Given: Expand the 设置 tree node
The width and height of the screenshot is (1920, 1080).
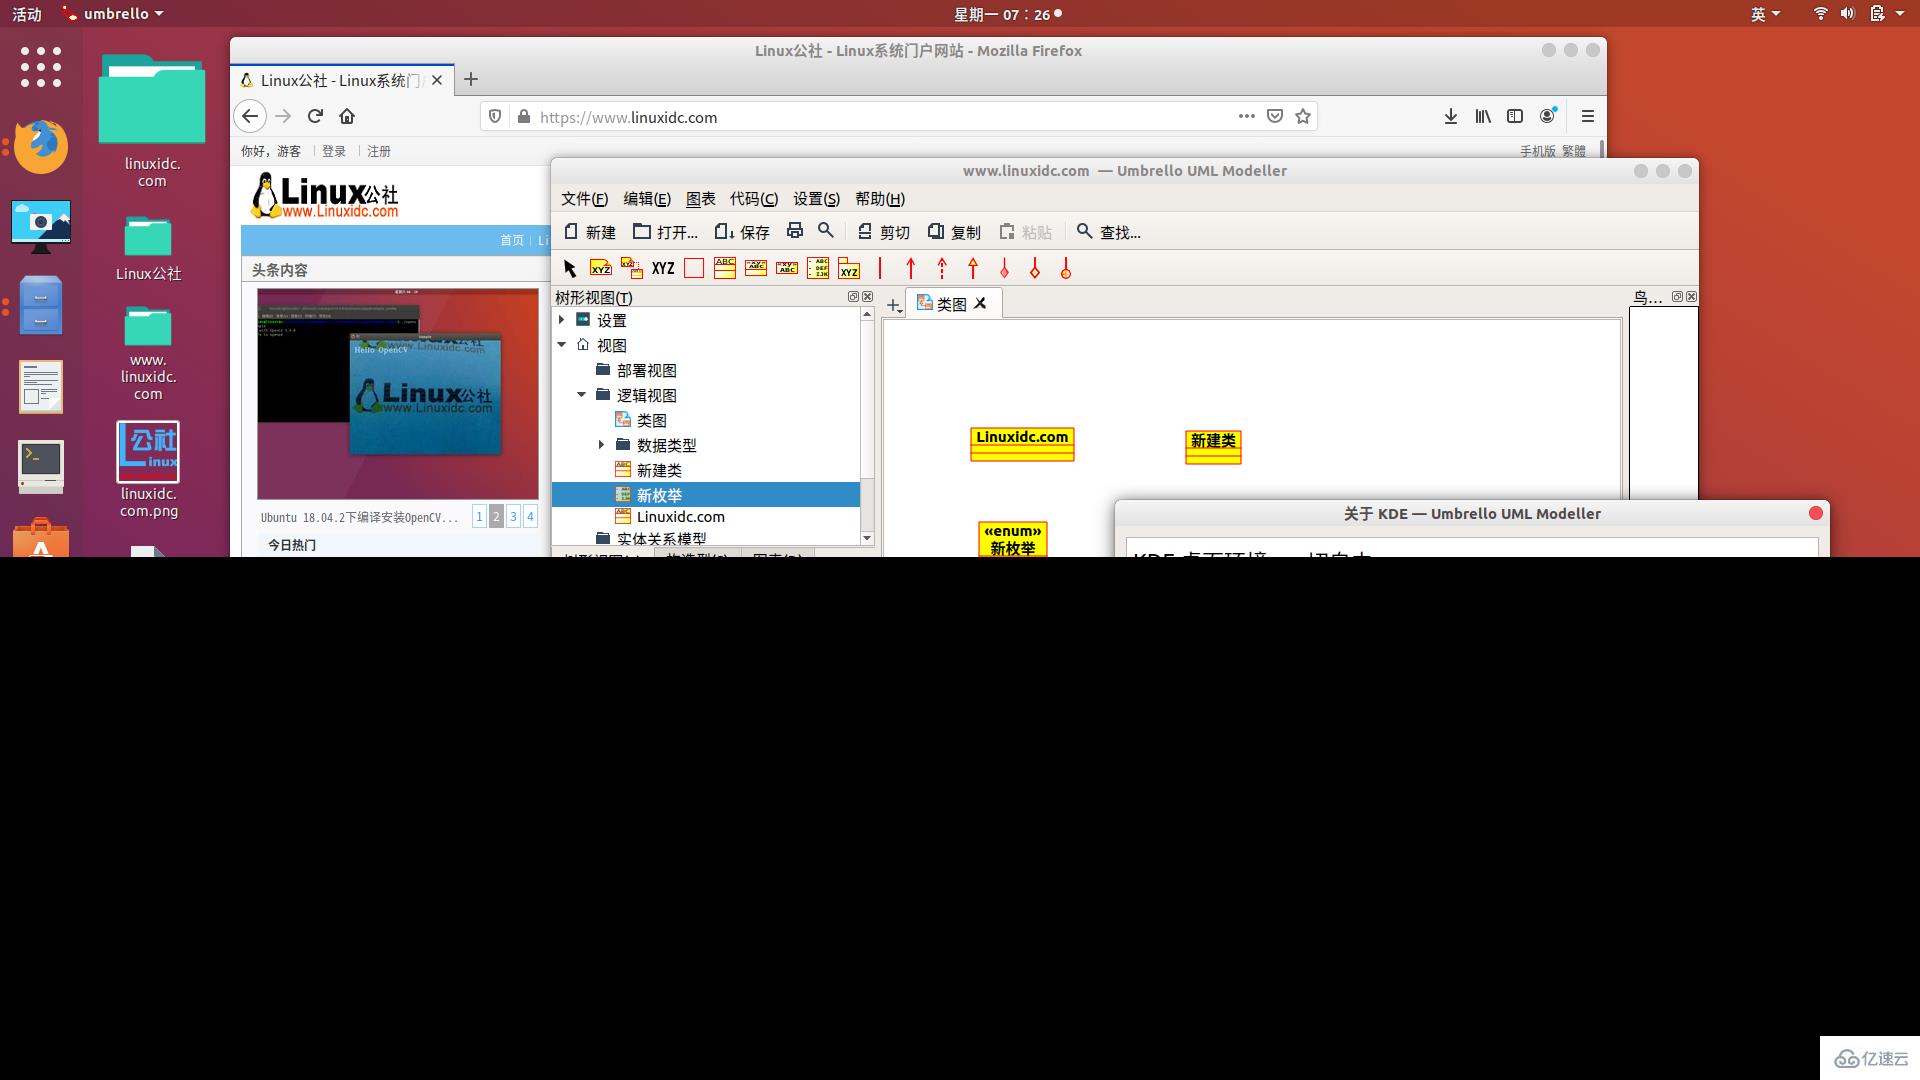Looking at the screenshot, I should coord(562,320).
